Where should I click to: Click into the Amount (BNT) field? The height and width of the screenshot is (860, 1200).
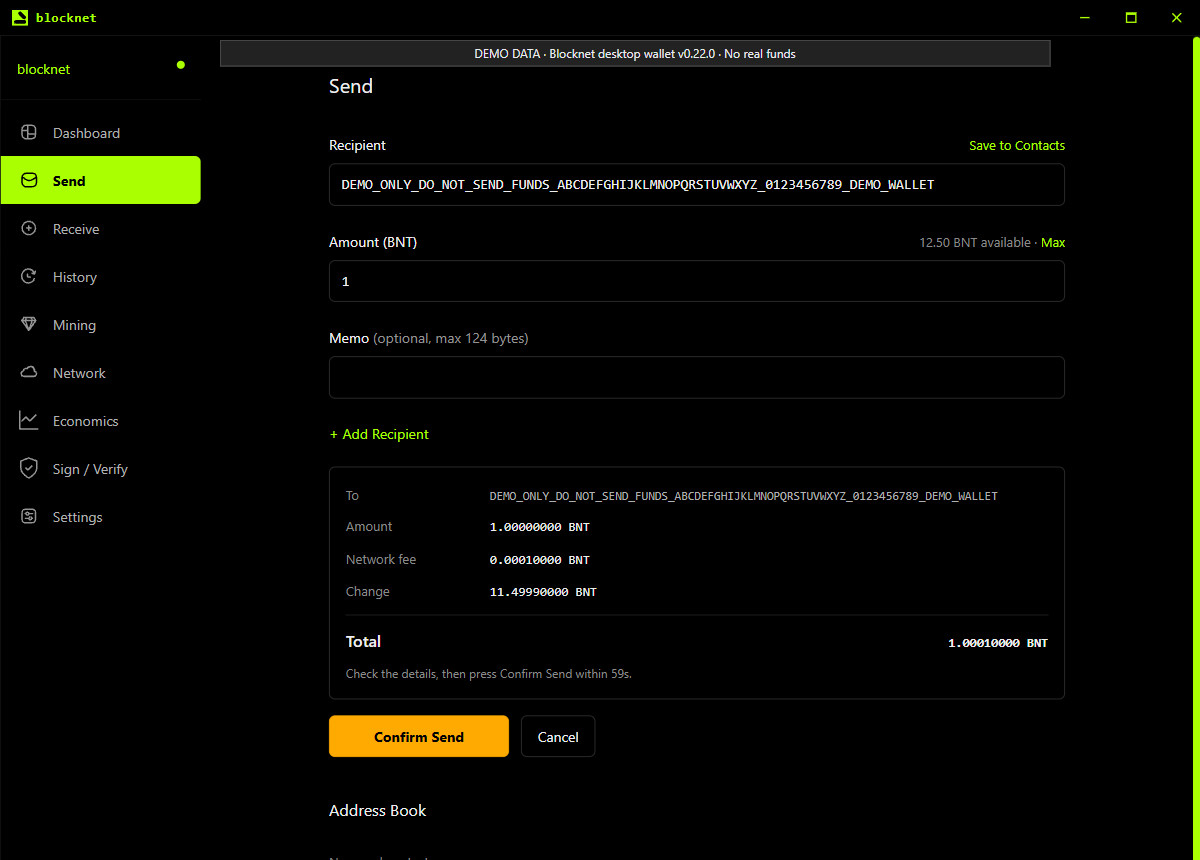tap(697, 281)
